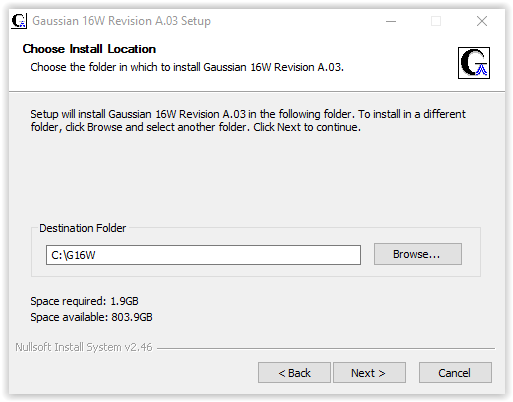
Task: Click the 'Destination Folder' group label
Action: (x=83, y=228)
